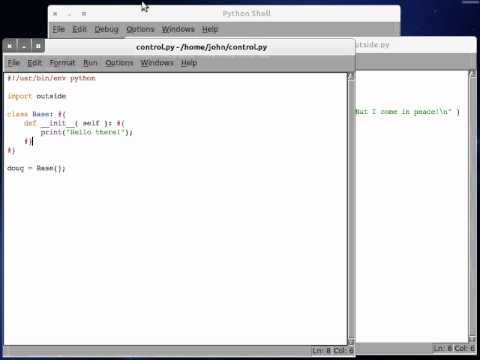Screen dimensions: 480x360
Task: Maximize the control.py editor window
Action: point(38,46)
